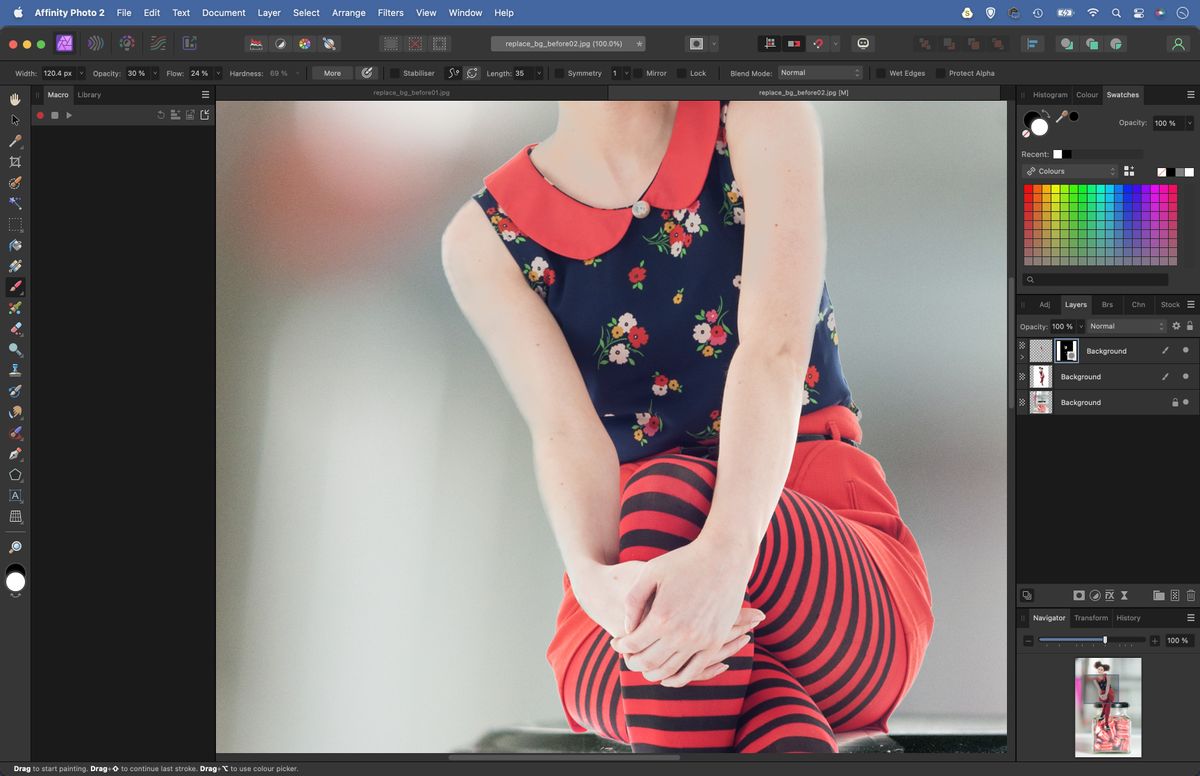Open the Hand tool for panning
This screenshot has height=776, width=1200.
(x=14, y=99)
